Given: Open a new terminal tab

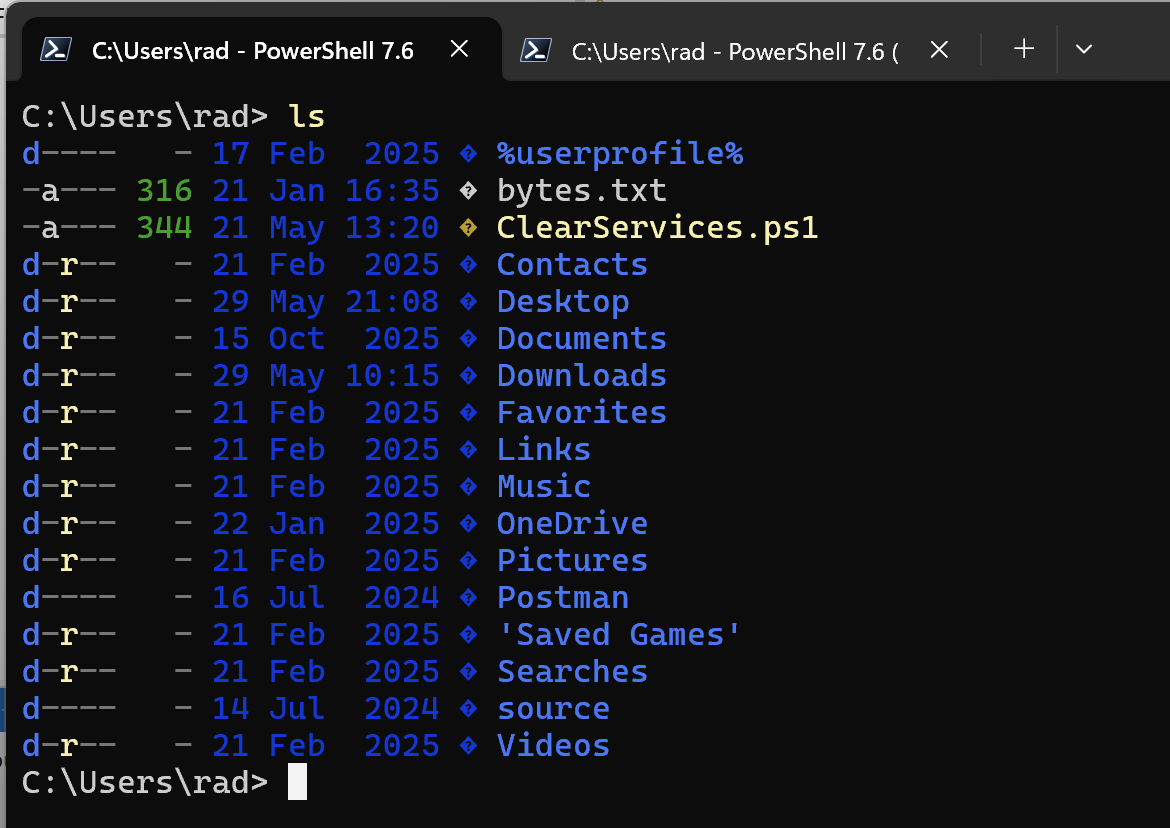Looking at the screenshot, I should click(x=1024, y=49).
